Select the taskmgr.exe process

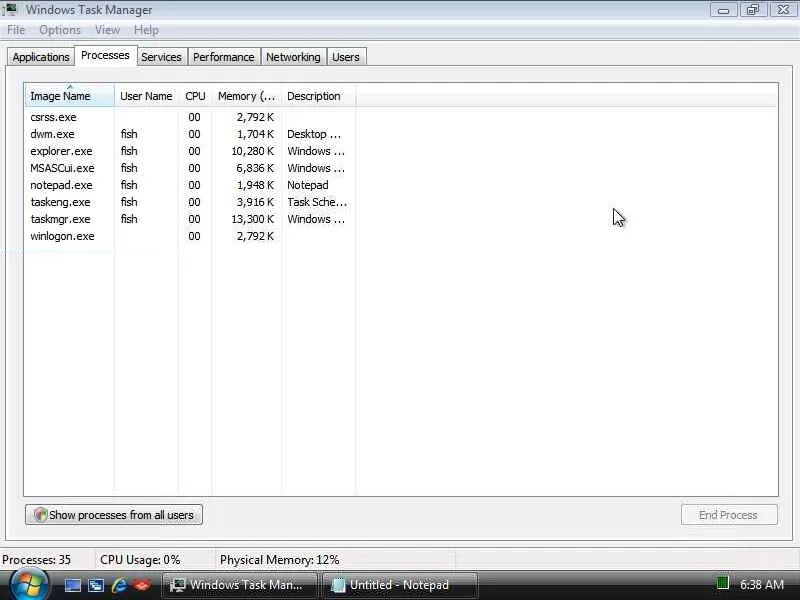190,219
